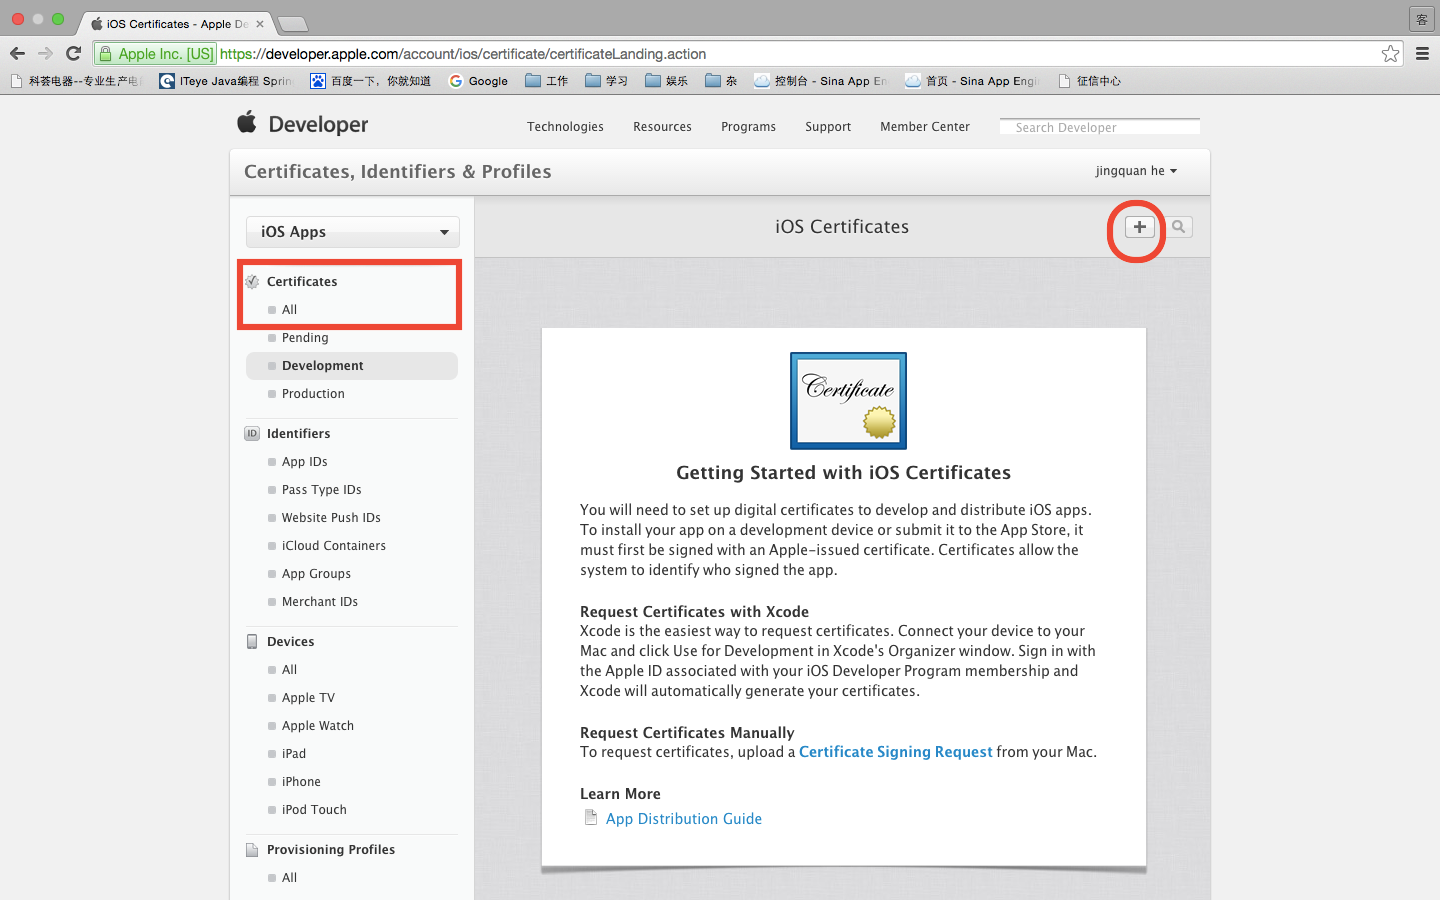Click the browser address bar URL

463,54
